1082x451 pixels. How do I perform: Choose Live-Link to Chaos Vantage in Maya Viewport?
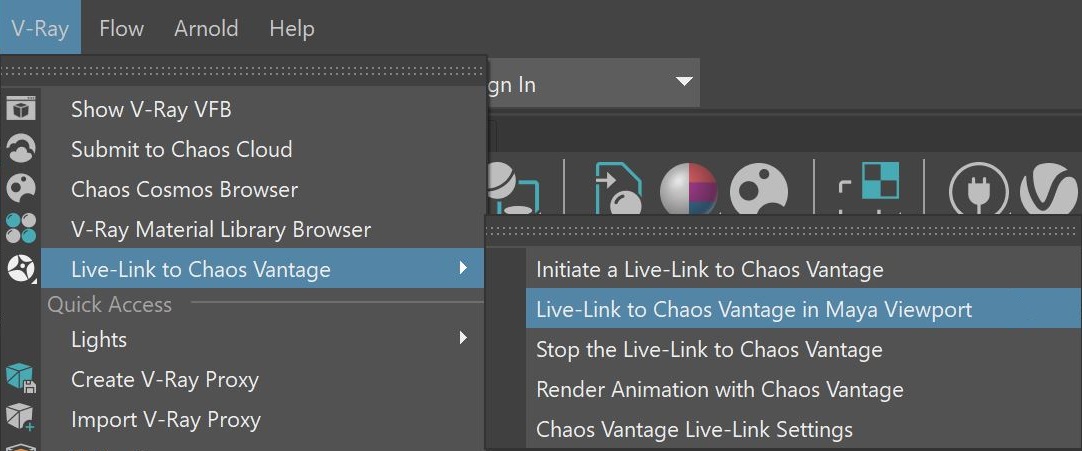[x=803, y=309]
